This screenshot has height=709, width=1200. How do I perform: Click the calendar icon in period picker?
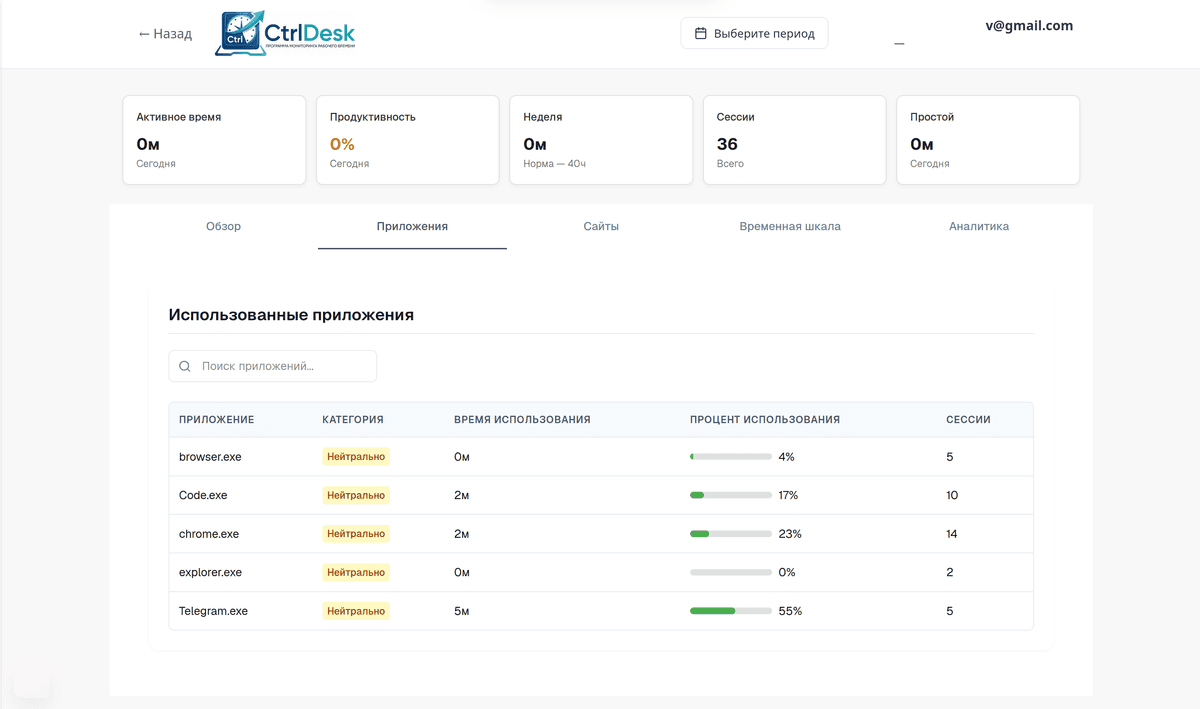coord(701,33)
